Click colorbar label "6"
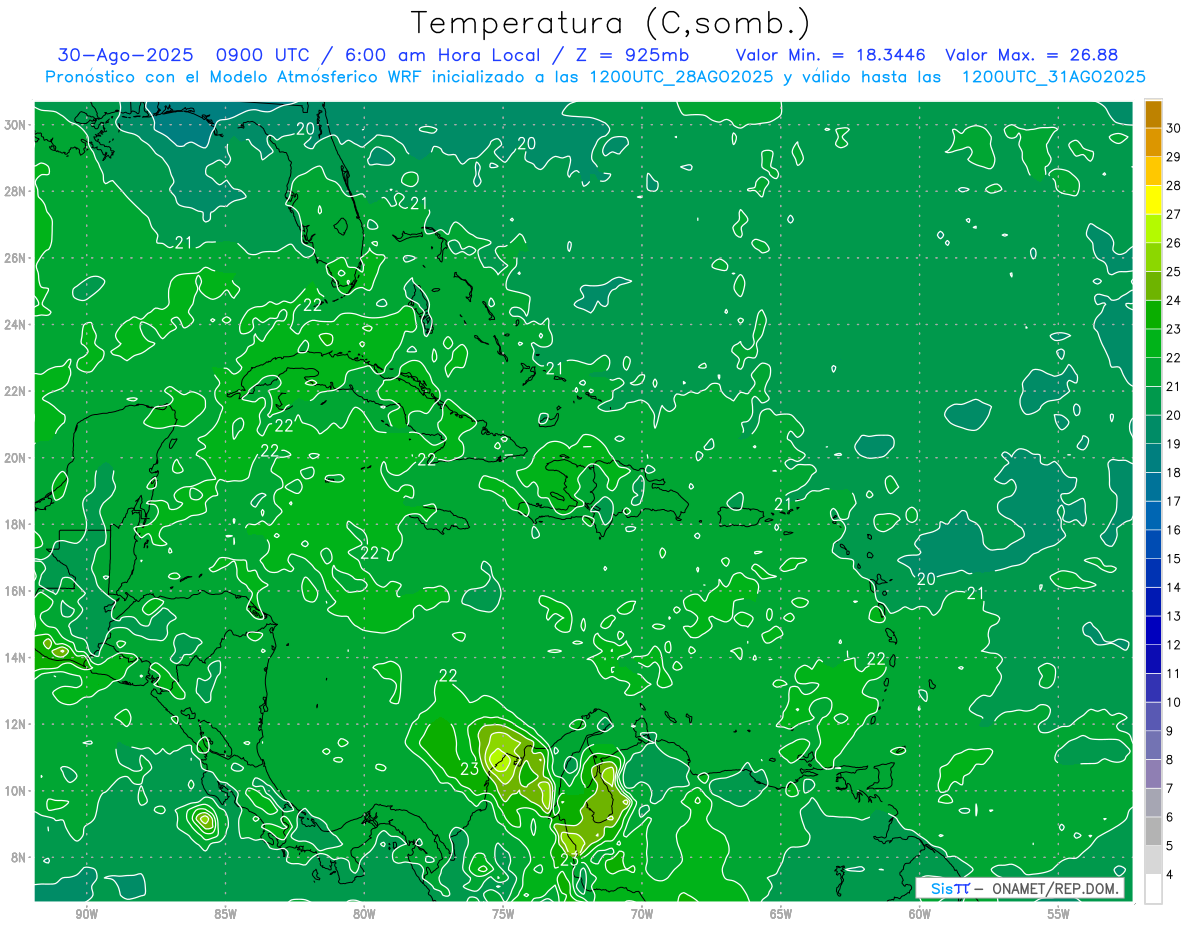The height and width of the screenshot is (927, 1200). point(1171,818)
